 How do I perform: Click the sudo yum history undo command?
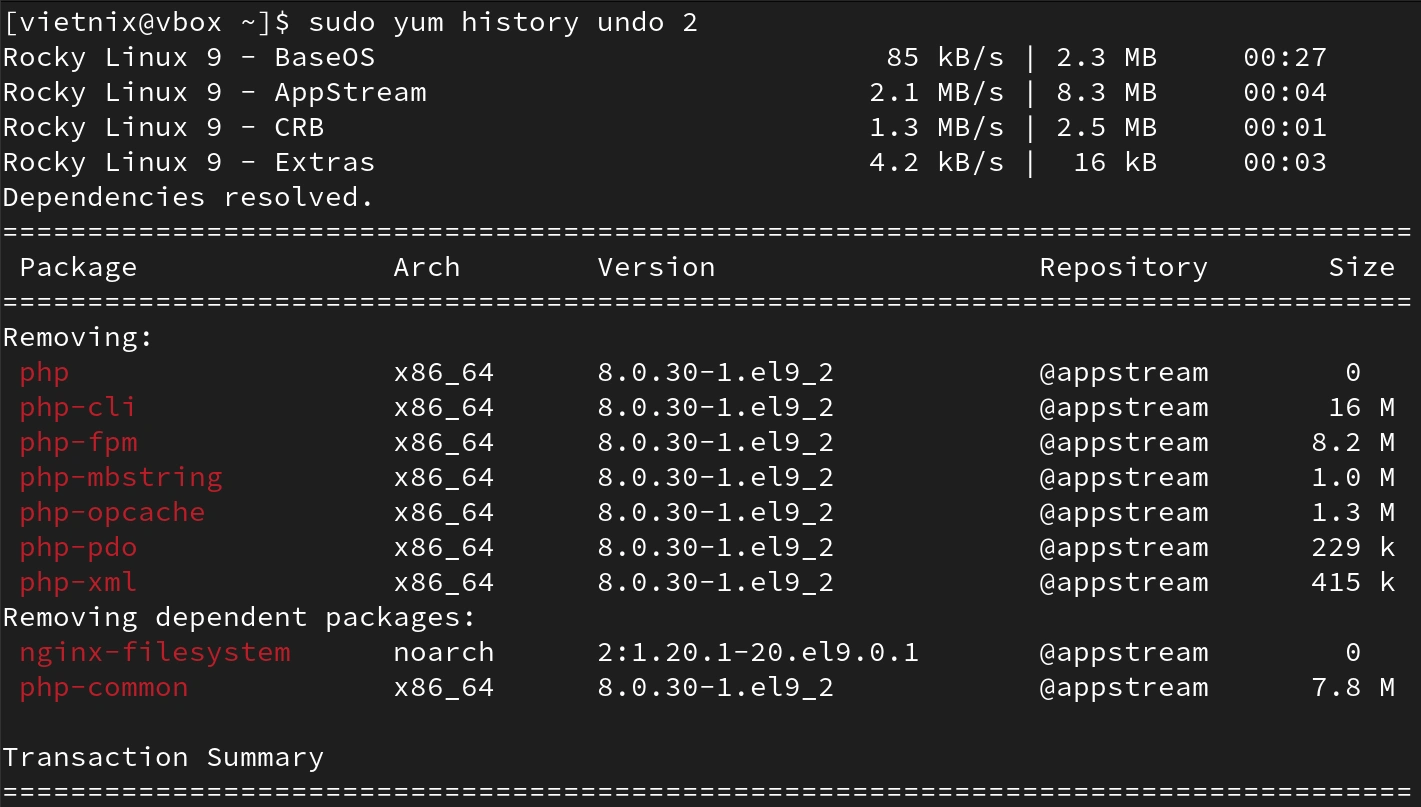point(503,22)
